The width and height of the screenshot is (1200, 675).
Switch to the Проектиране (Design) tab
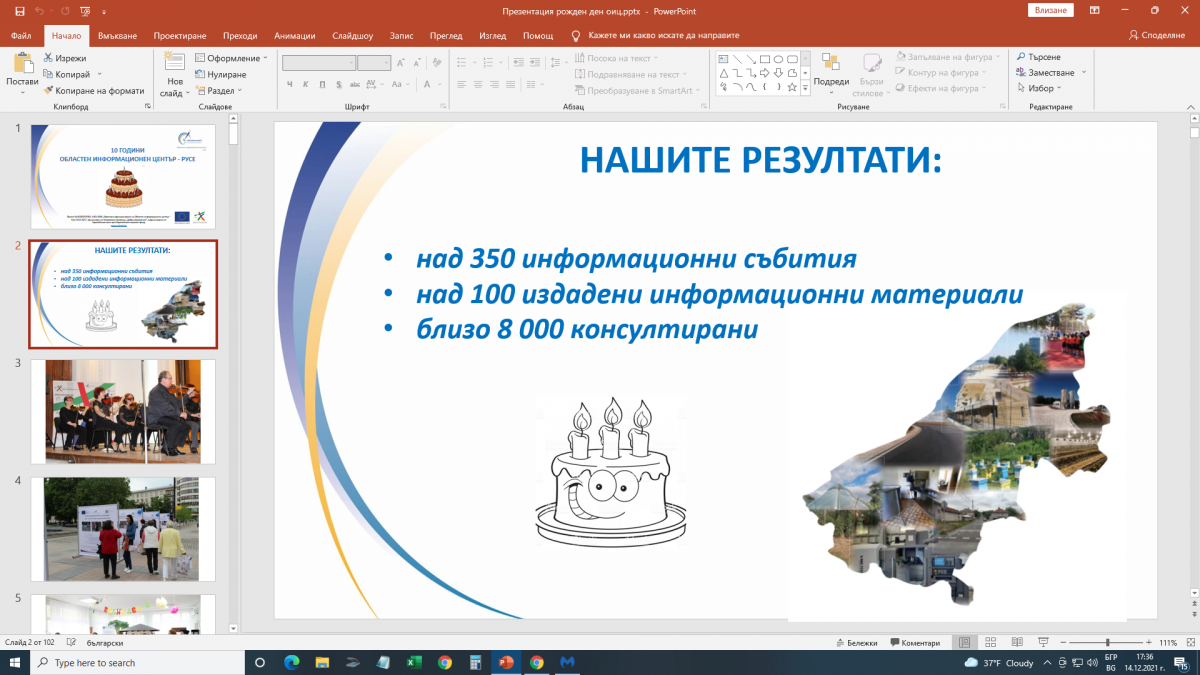[180, 35]
